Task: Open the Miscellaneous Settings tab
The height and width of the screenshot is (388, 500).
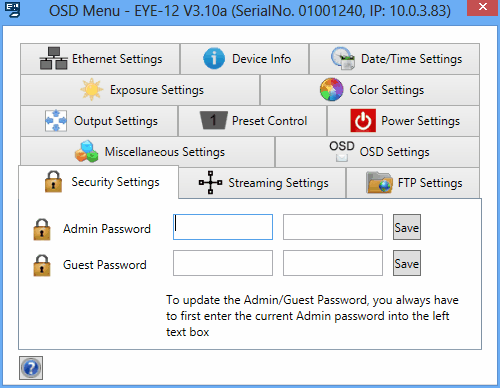Action: (x=148, y=152)
